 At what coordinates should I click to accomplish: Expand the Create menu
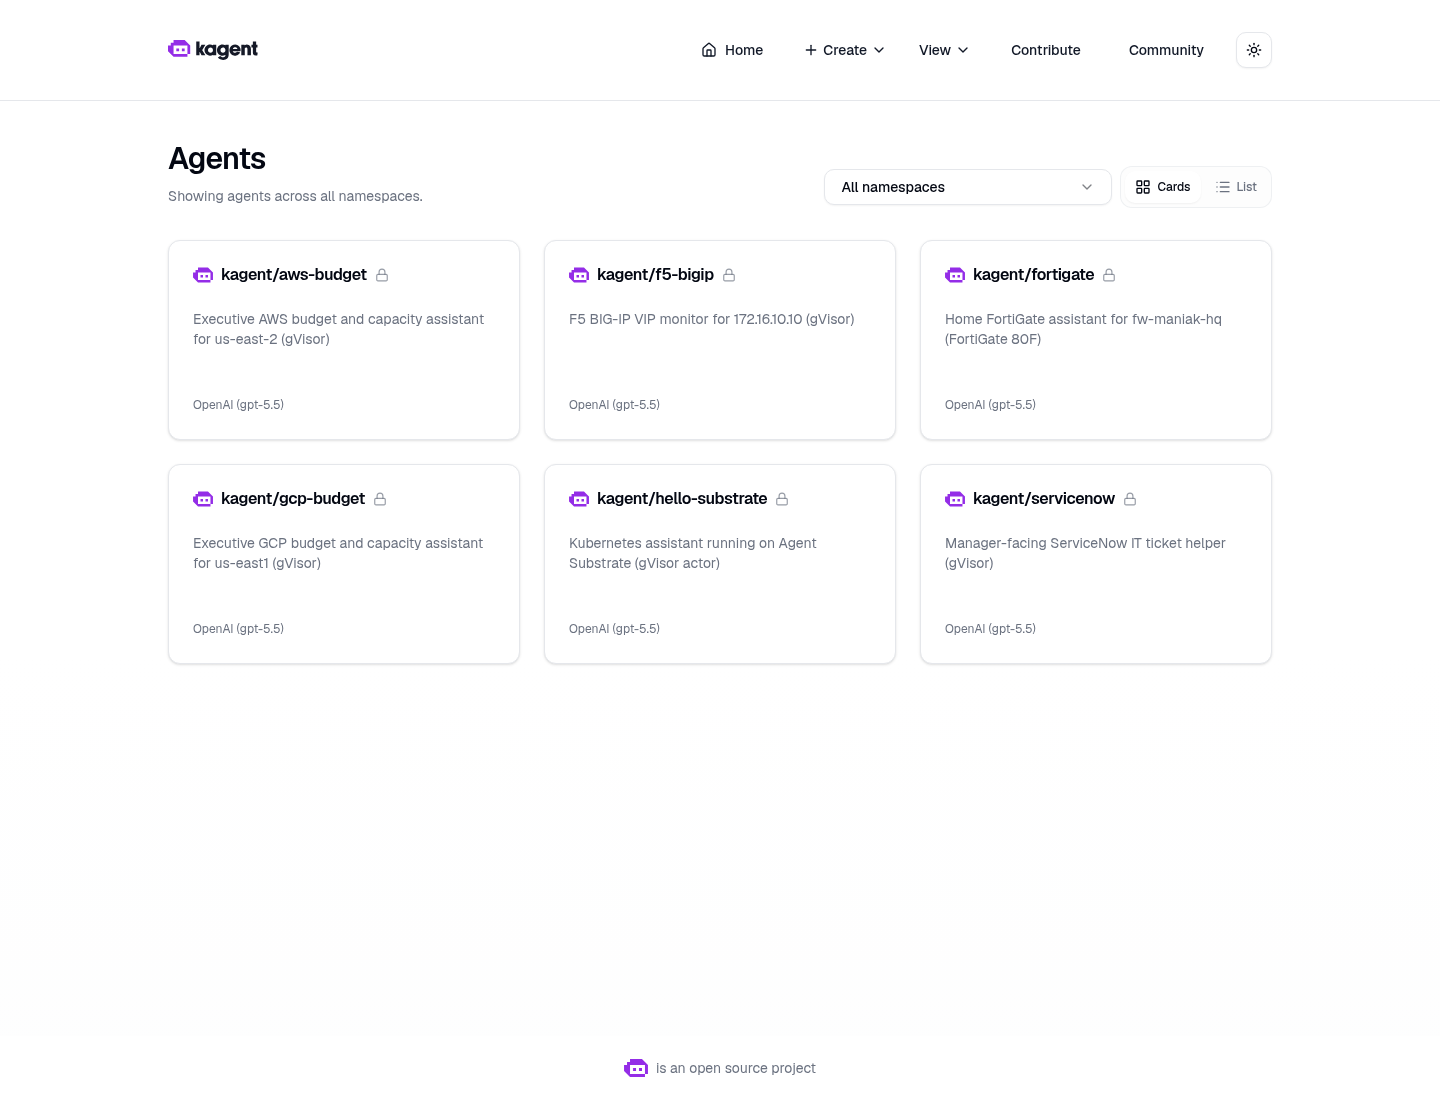coord(845,50)
